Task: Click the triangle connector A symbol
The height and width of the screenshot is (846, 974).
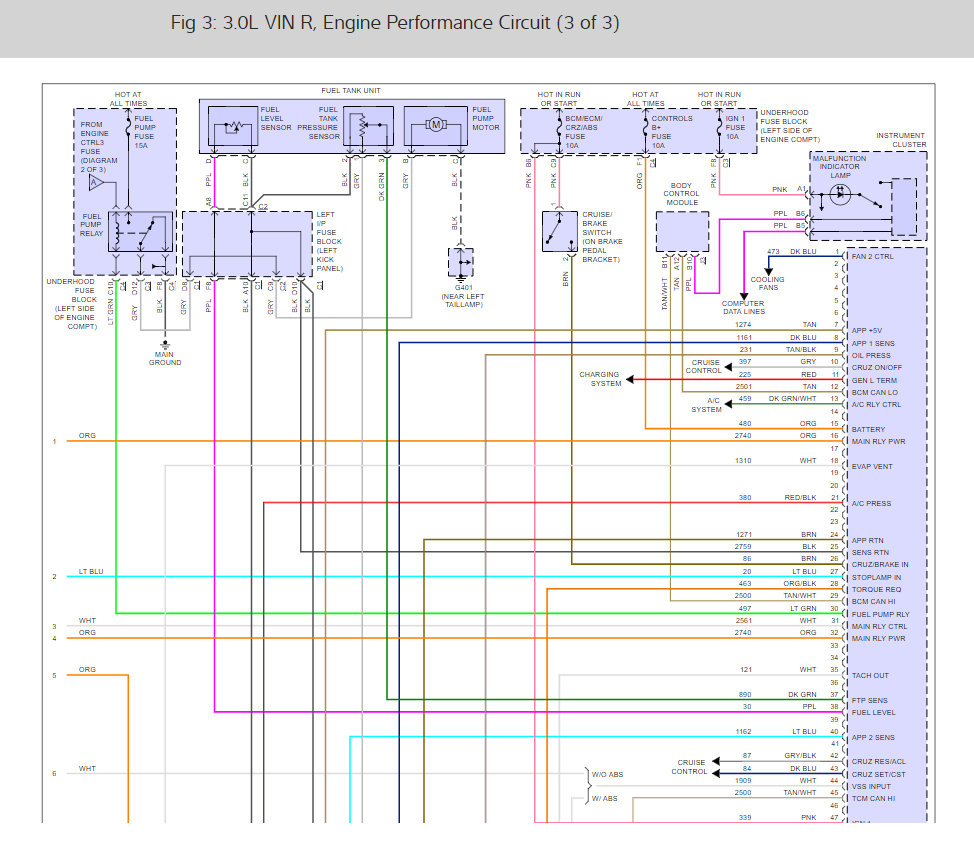Action: click(96, 183)
